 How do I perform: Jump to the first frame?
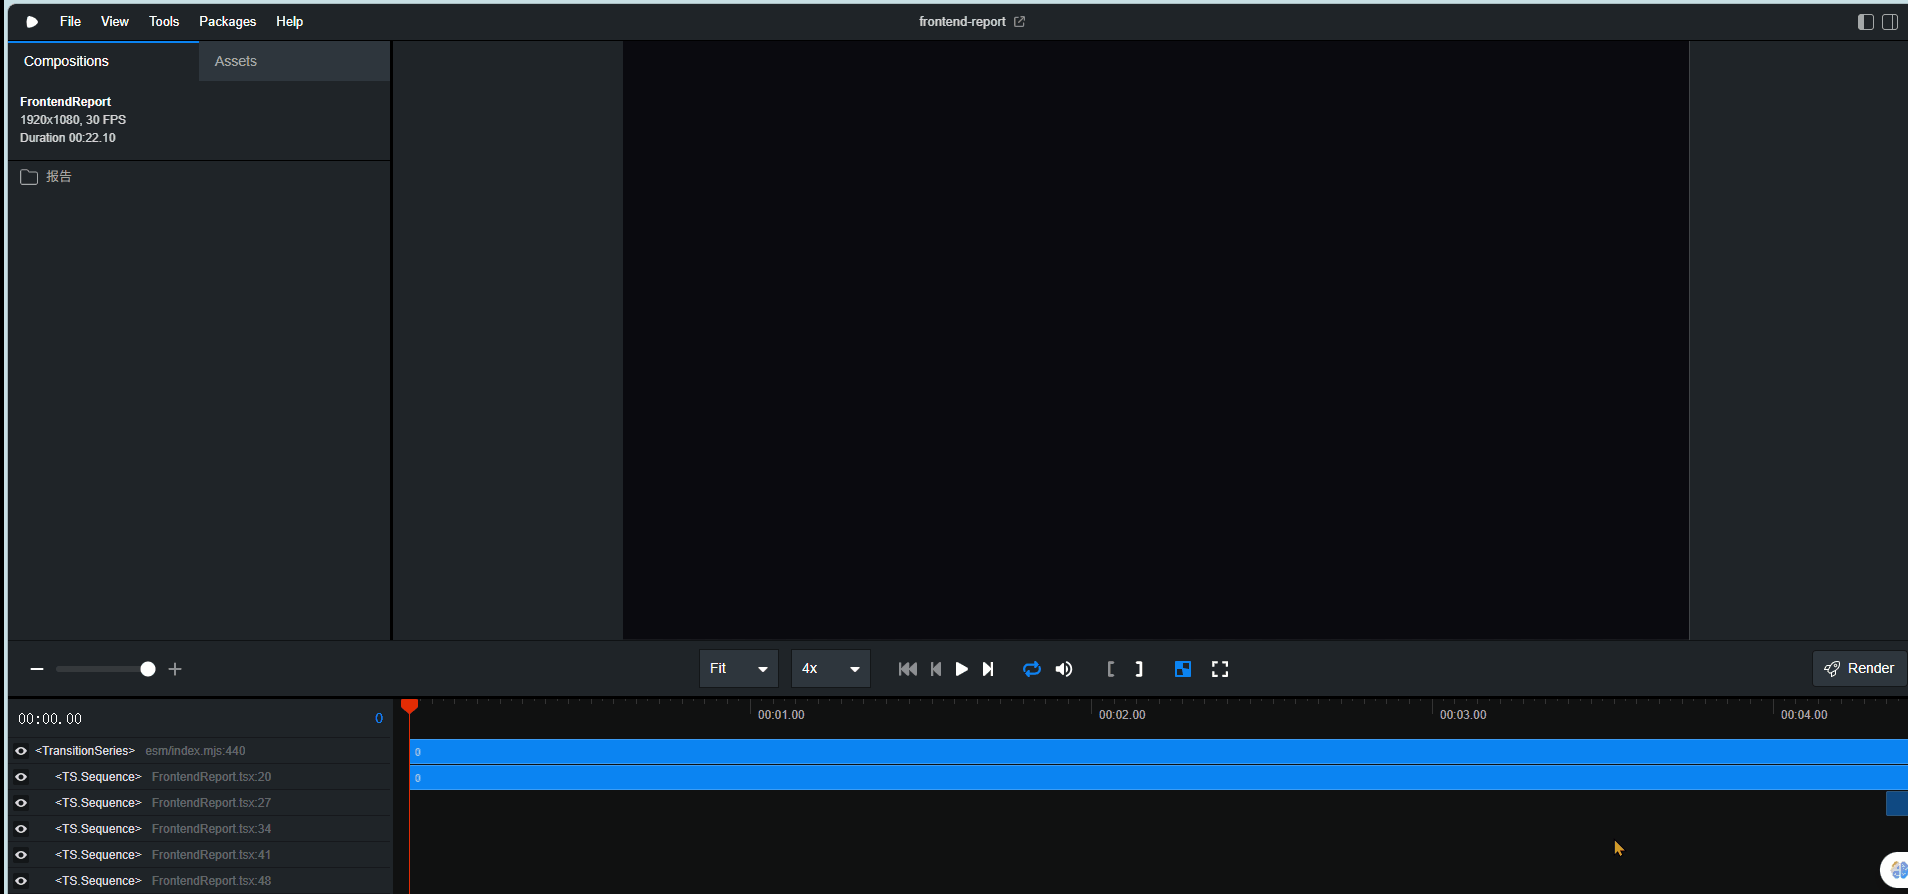tap(908, 669)
